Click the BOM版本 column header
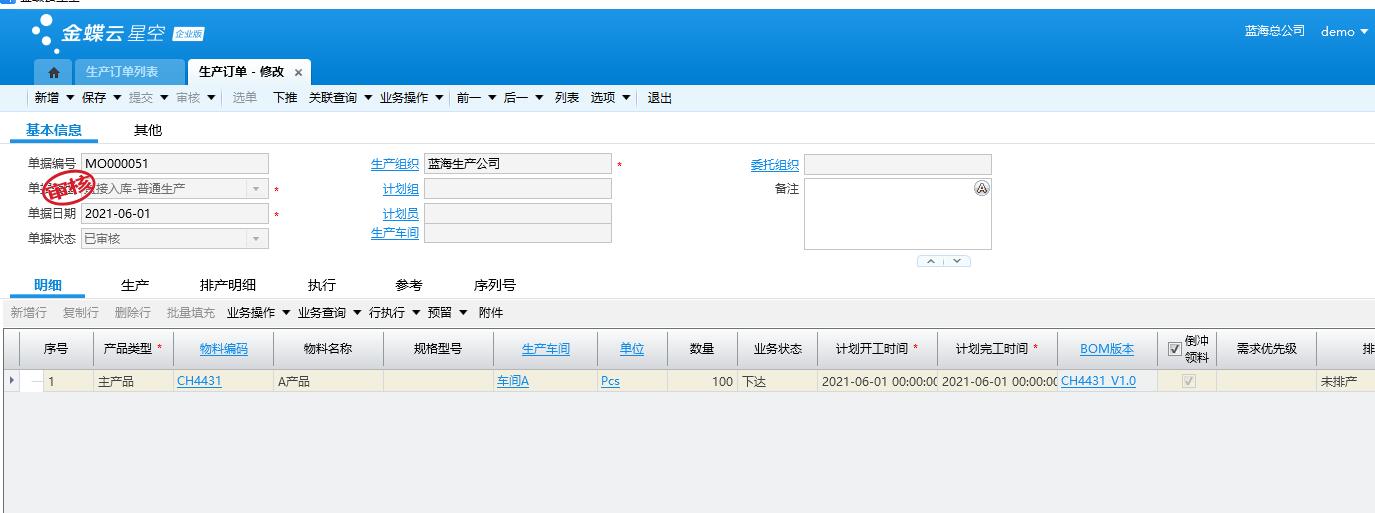The image size is (1375, 513). point(1107,349)
